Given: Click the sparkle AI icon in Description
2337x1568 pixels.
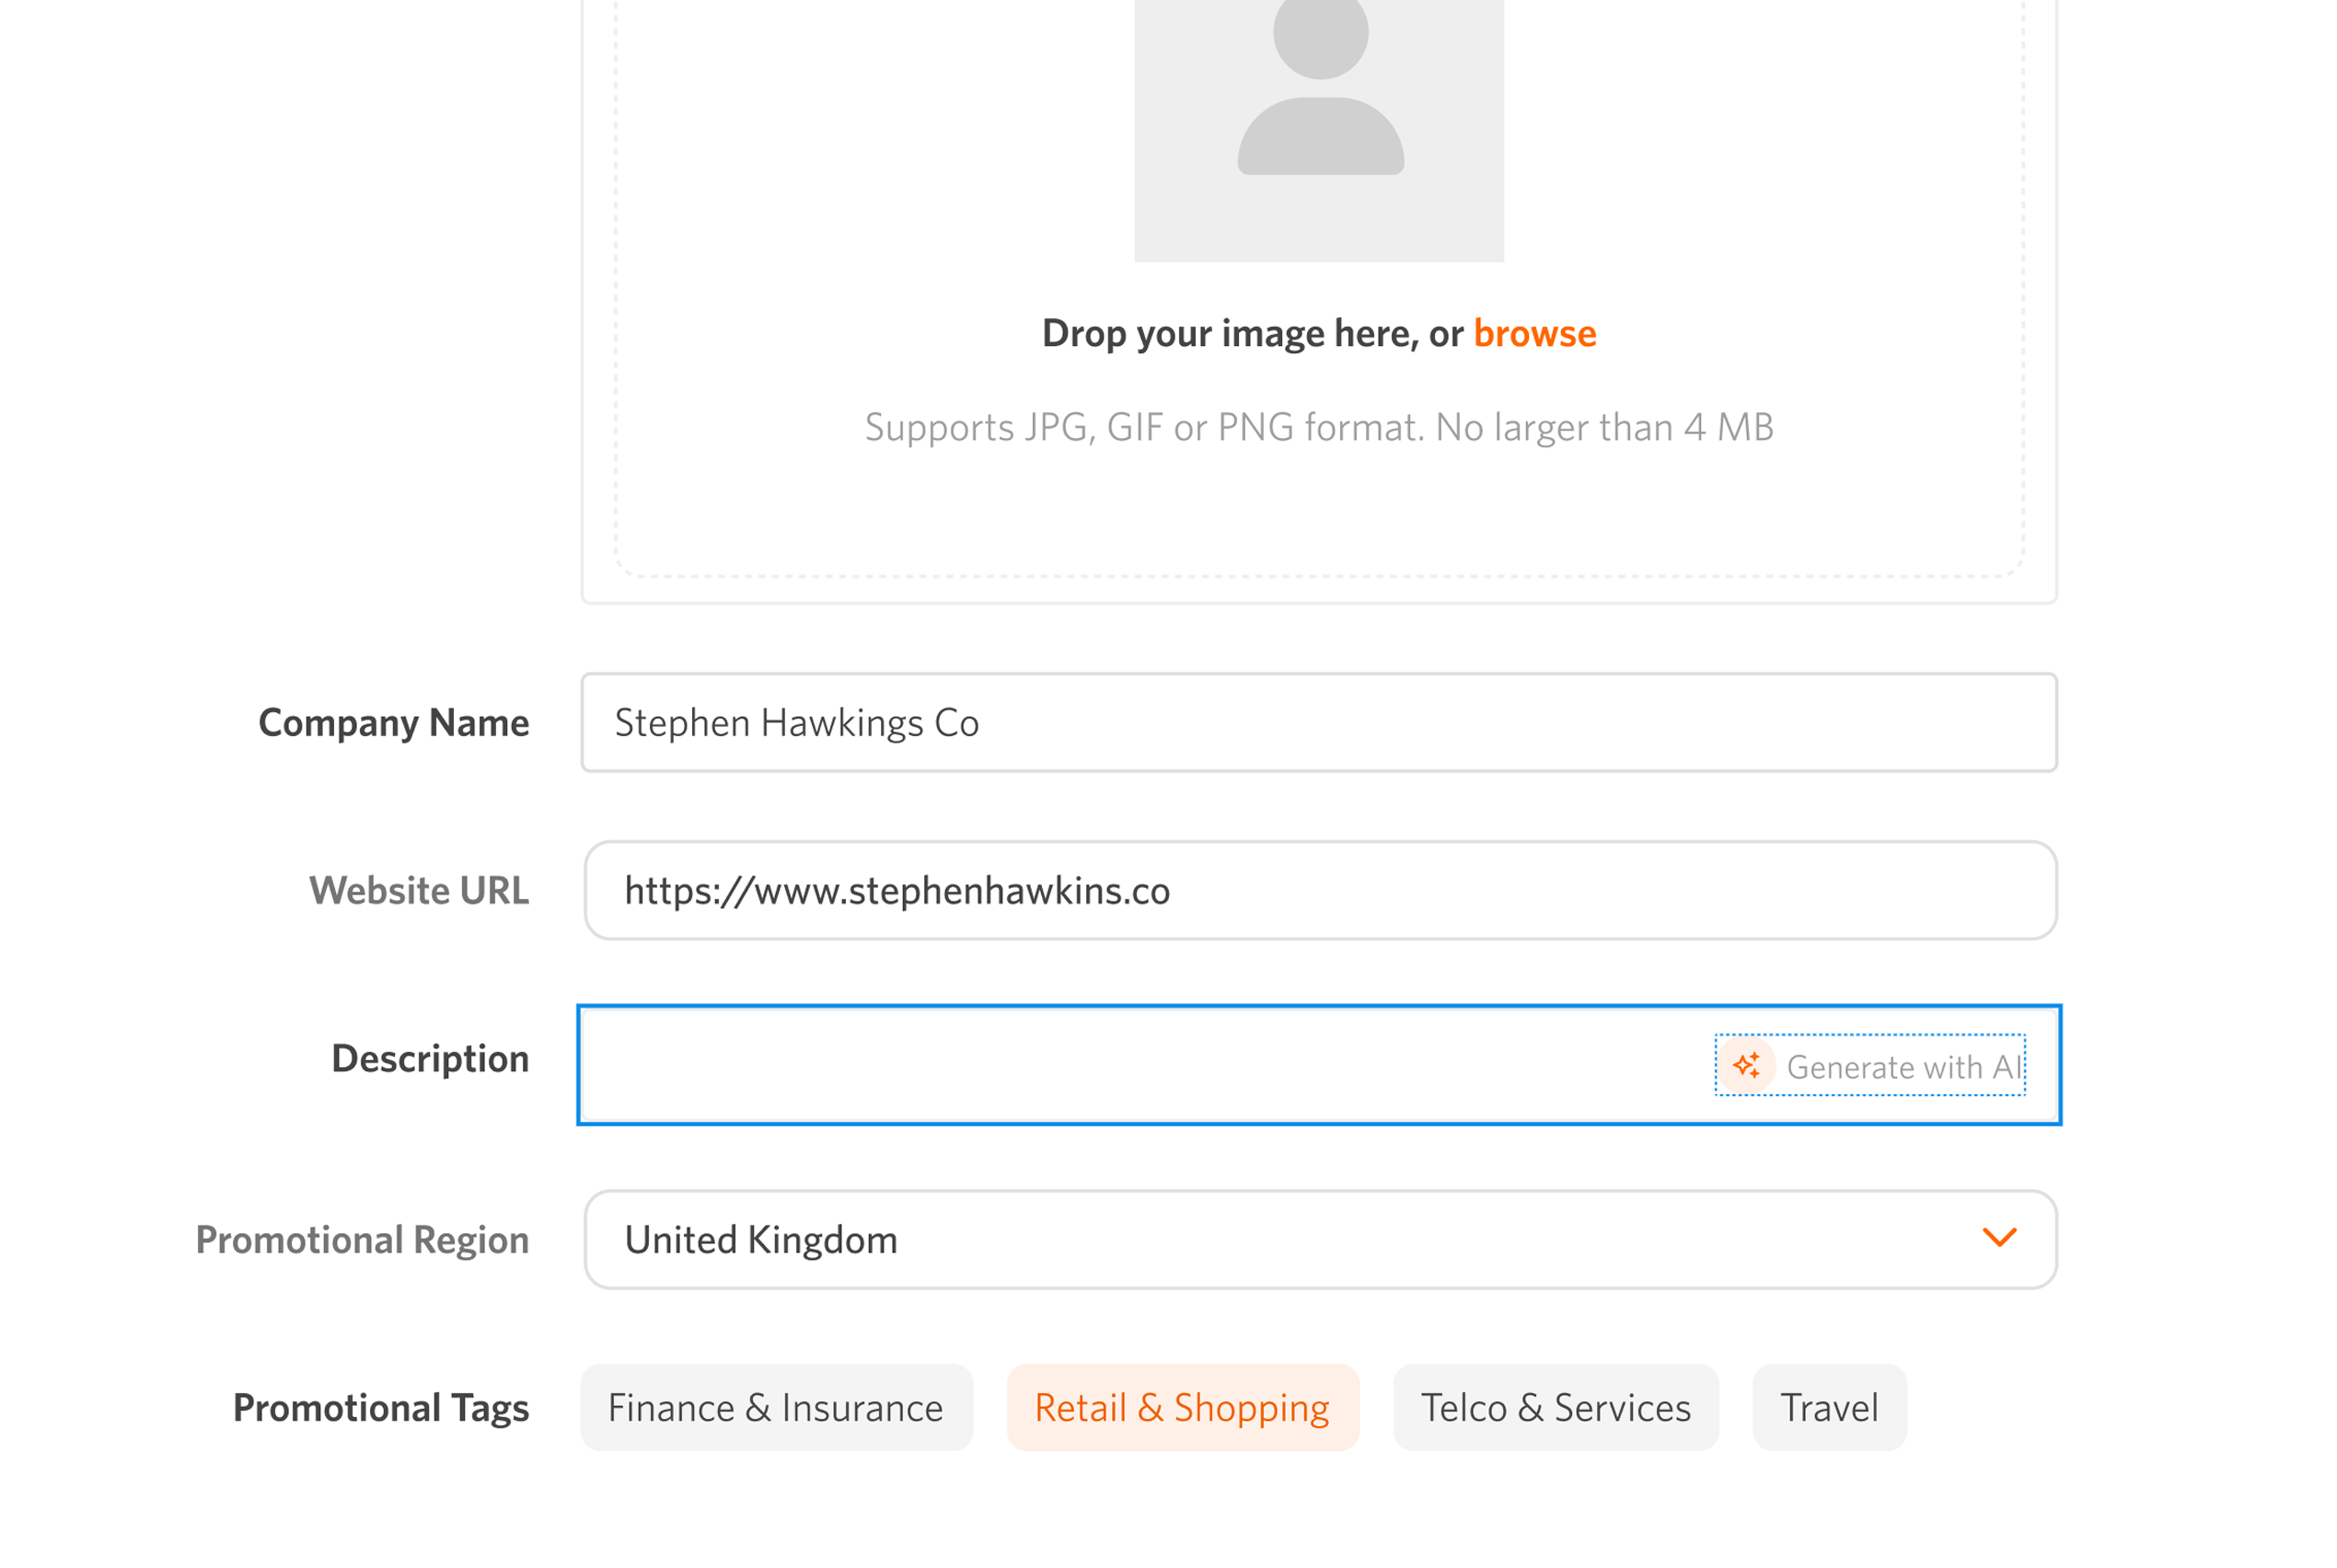Looking at the screenshot, I should (x=1746, y=1065).
